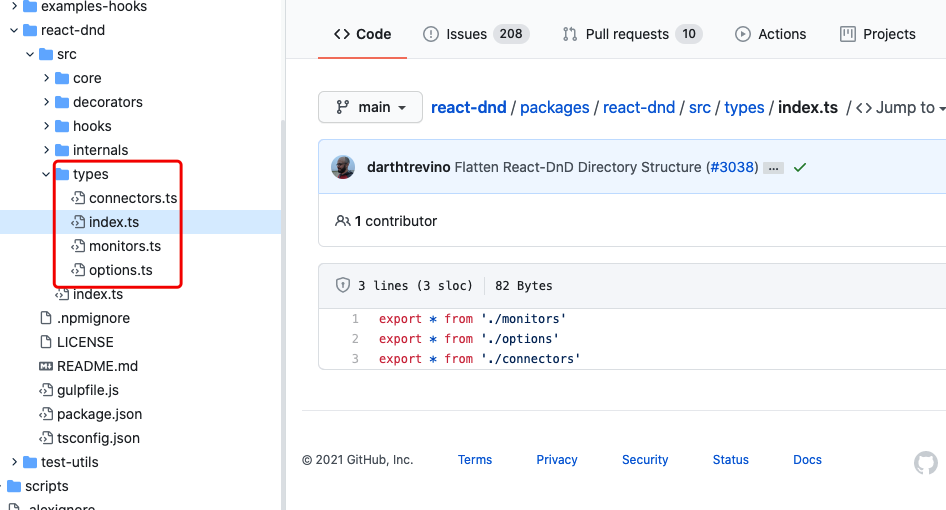Click code line number 1

[355, 319]
